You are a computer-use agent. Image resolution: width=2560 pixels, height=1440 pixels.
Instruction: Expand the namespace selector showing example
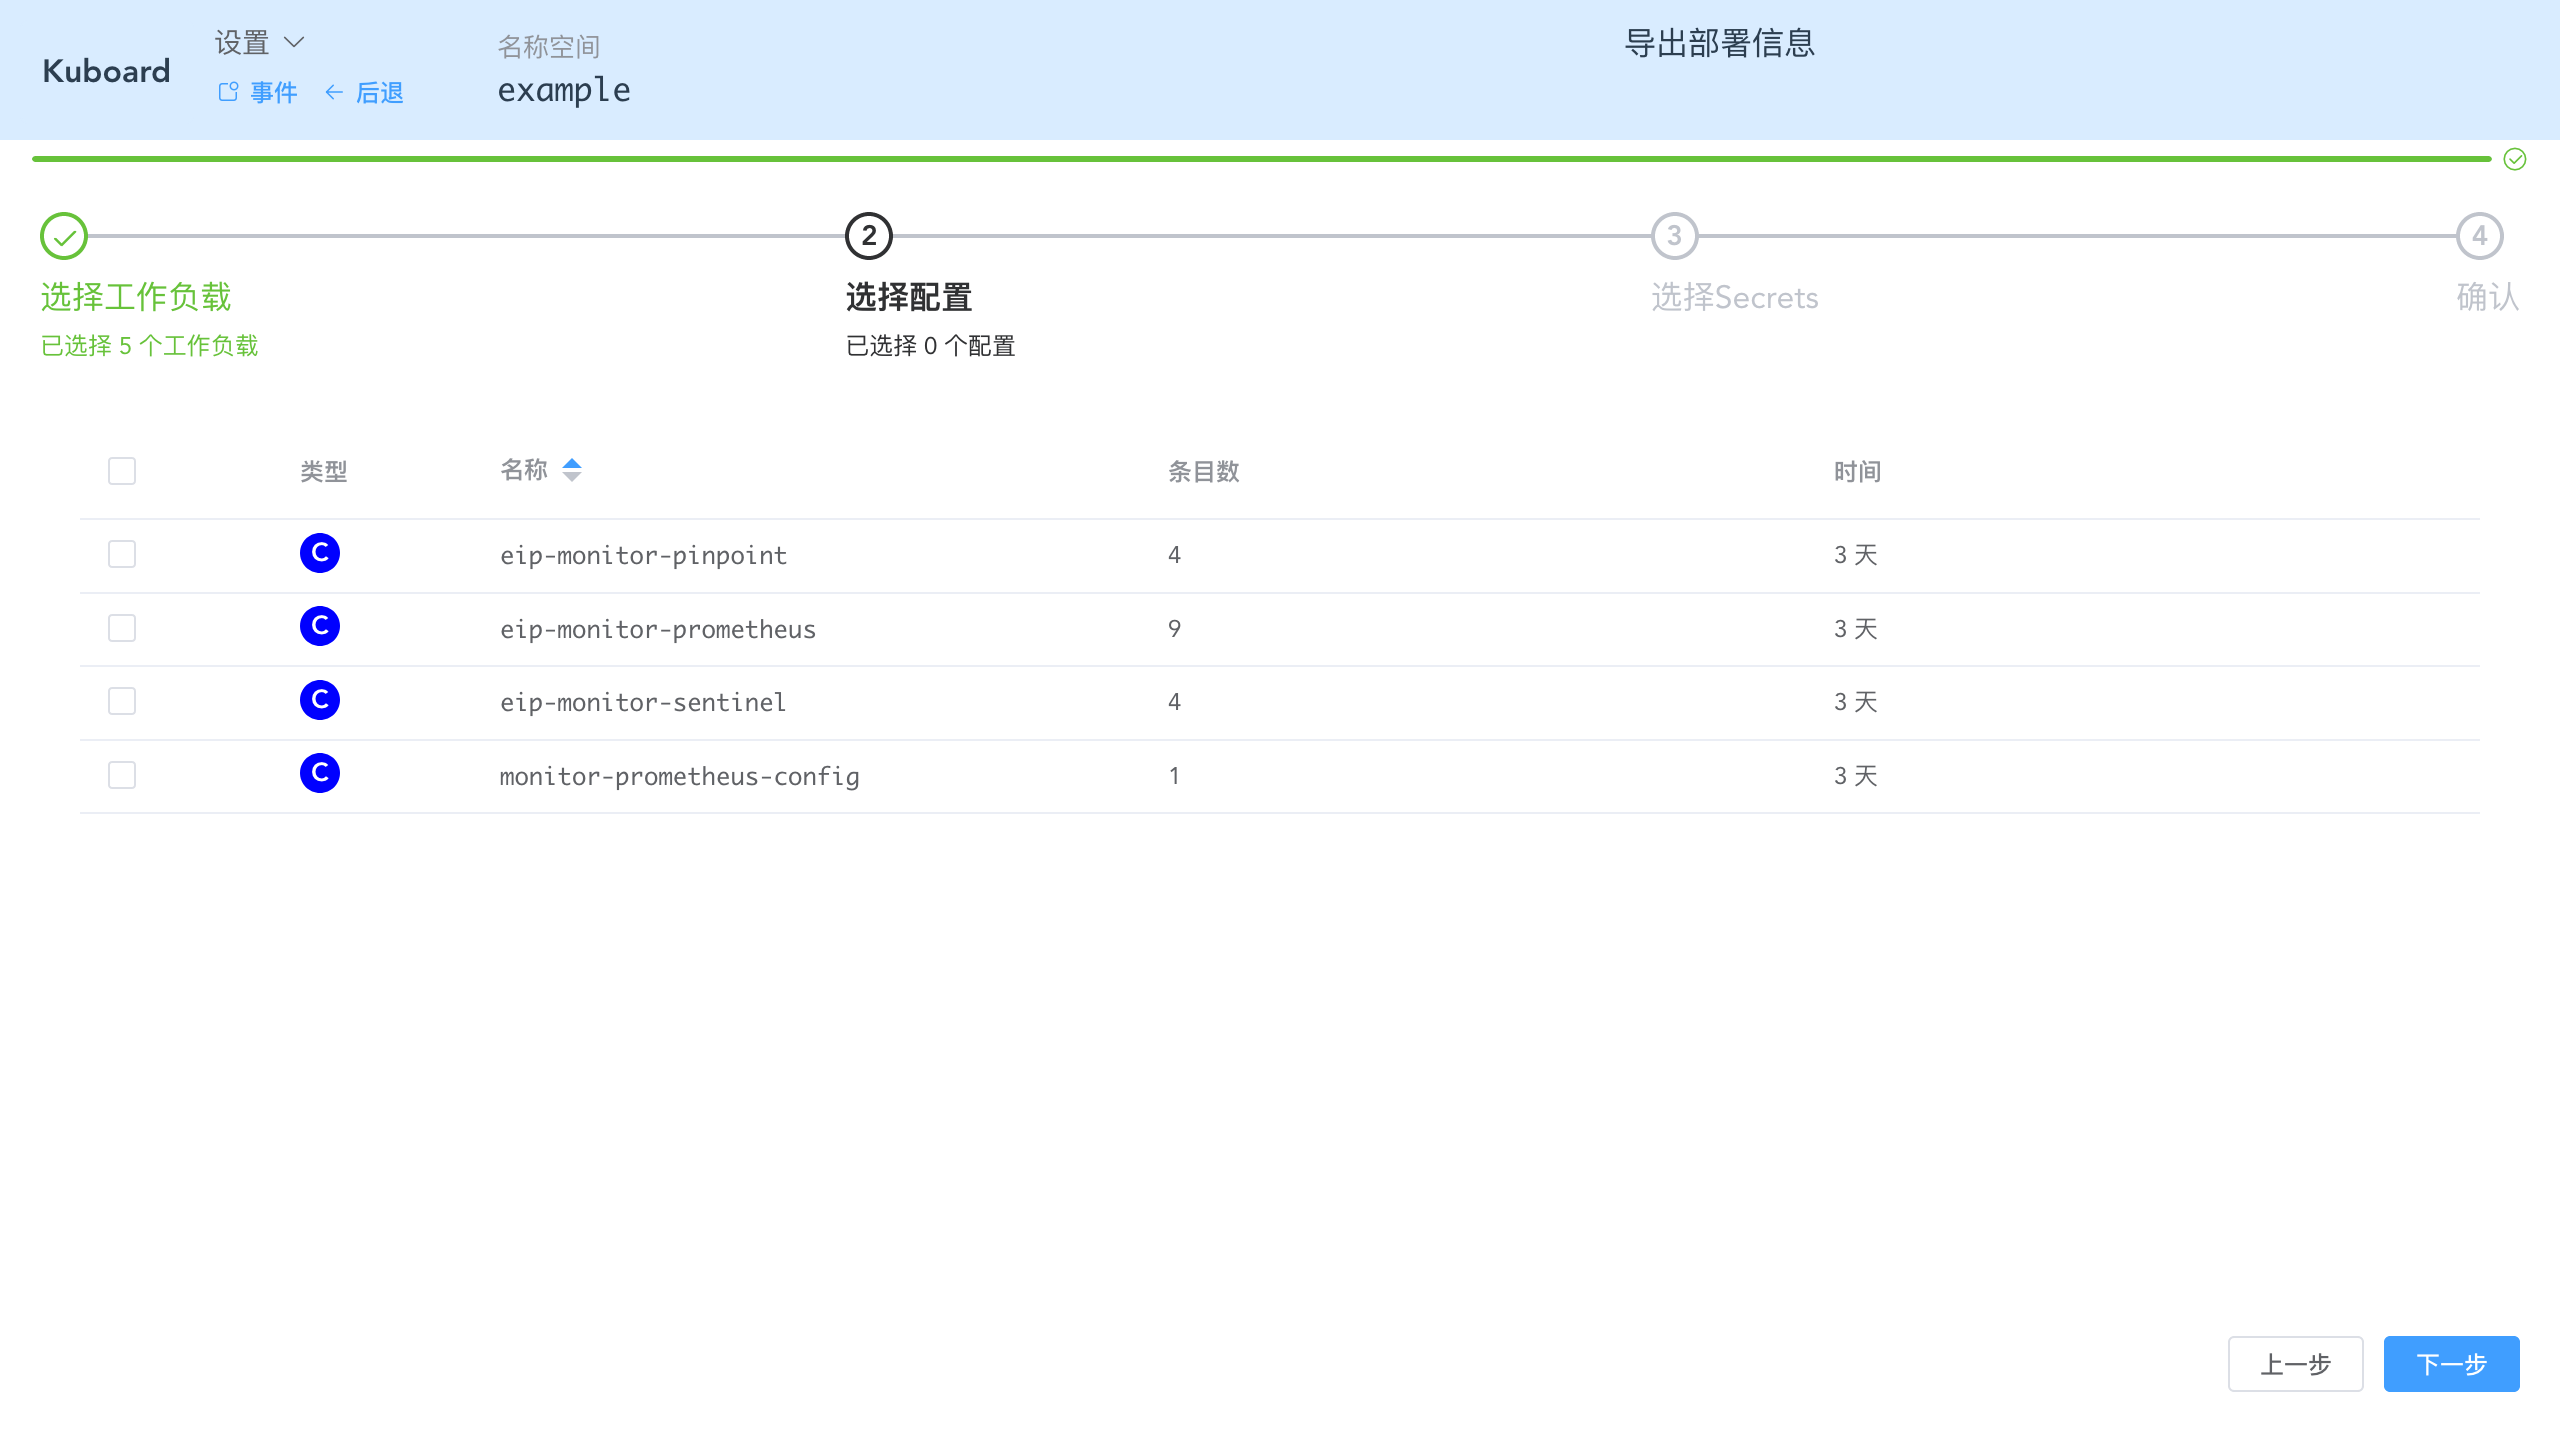(x=565, y=89)
